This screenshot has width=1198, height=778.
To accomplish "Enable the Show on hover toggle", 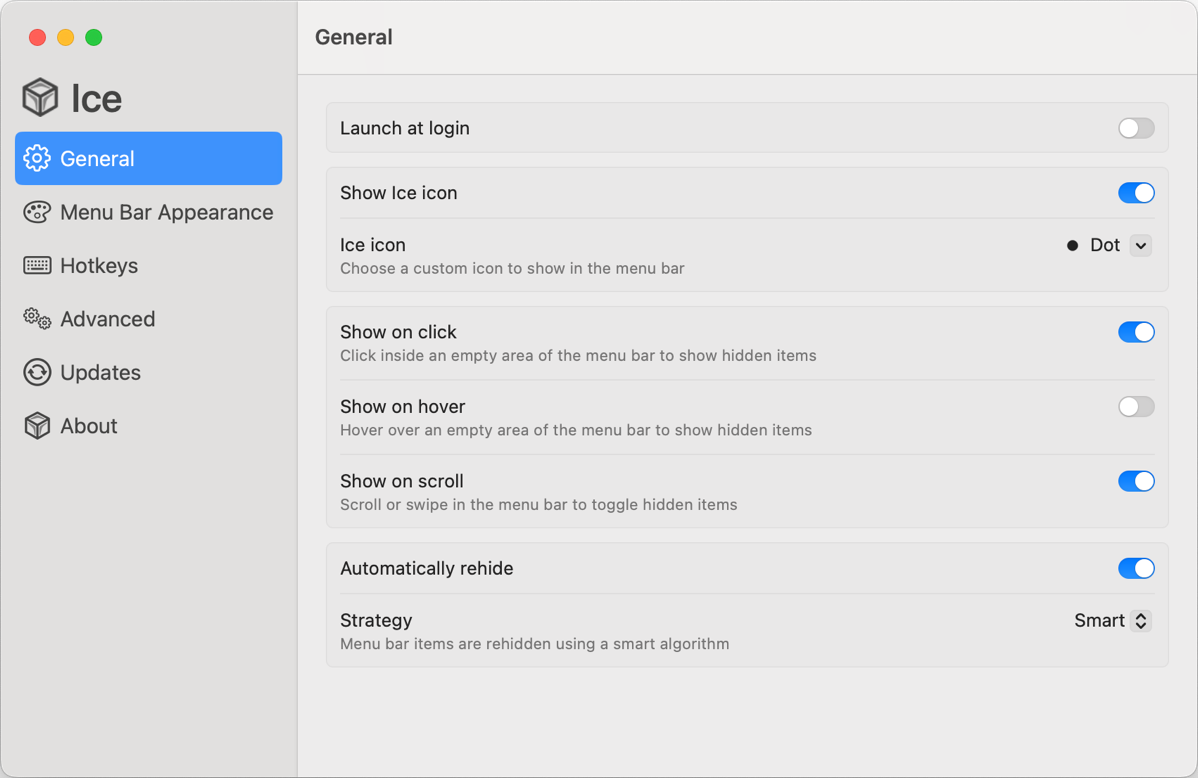I will click(1136, 407).
